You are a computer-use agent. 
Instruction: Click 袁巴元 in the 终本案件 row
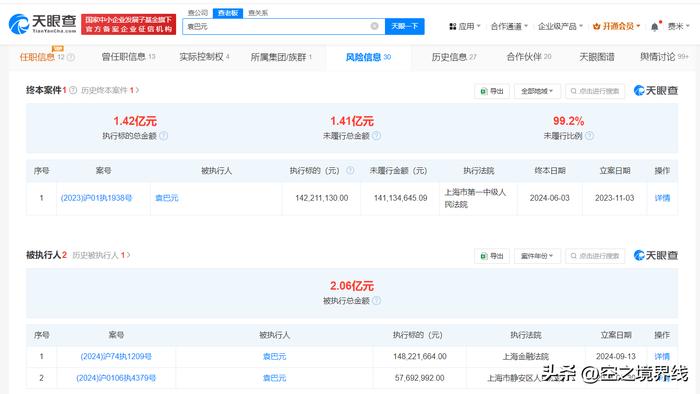167,198
